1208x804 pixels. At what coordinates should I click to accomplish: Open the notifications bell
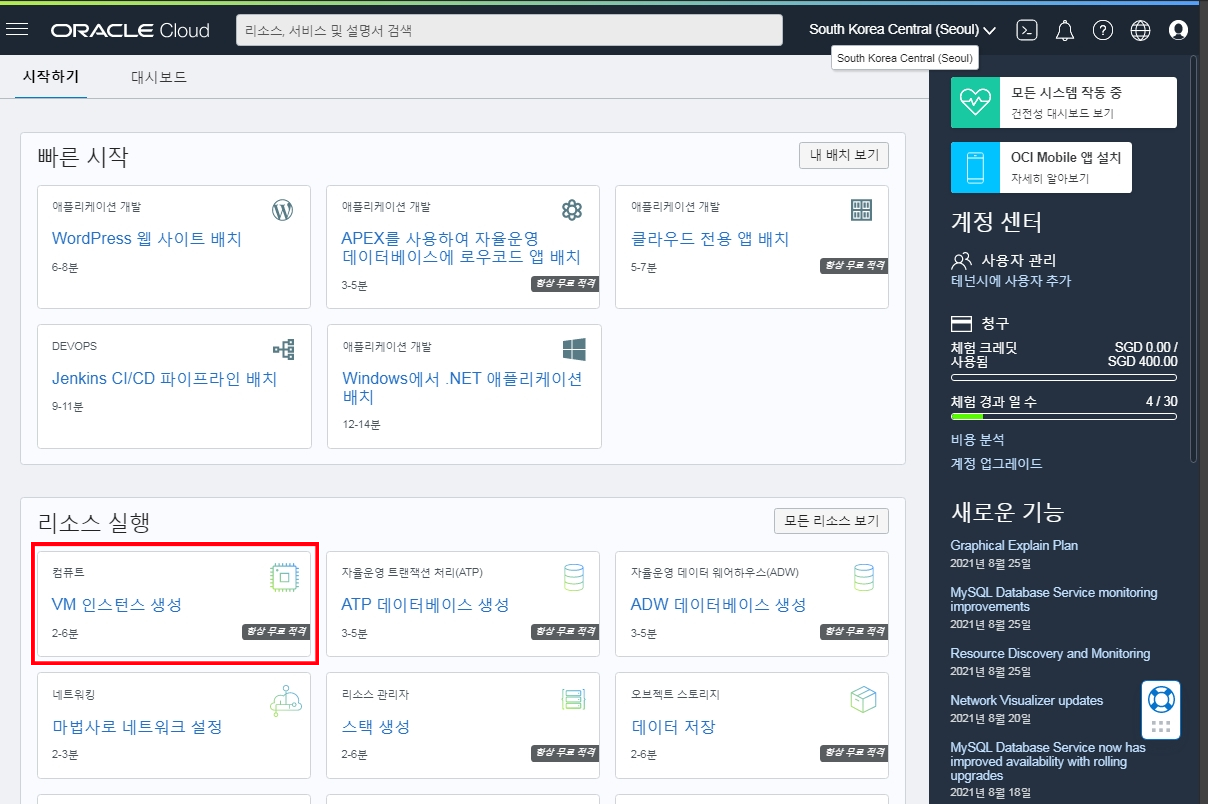tap(1065, 30)
